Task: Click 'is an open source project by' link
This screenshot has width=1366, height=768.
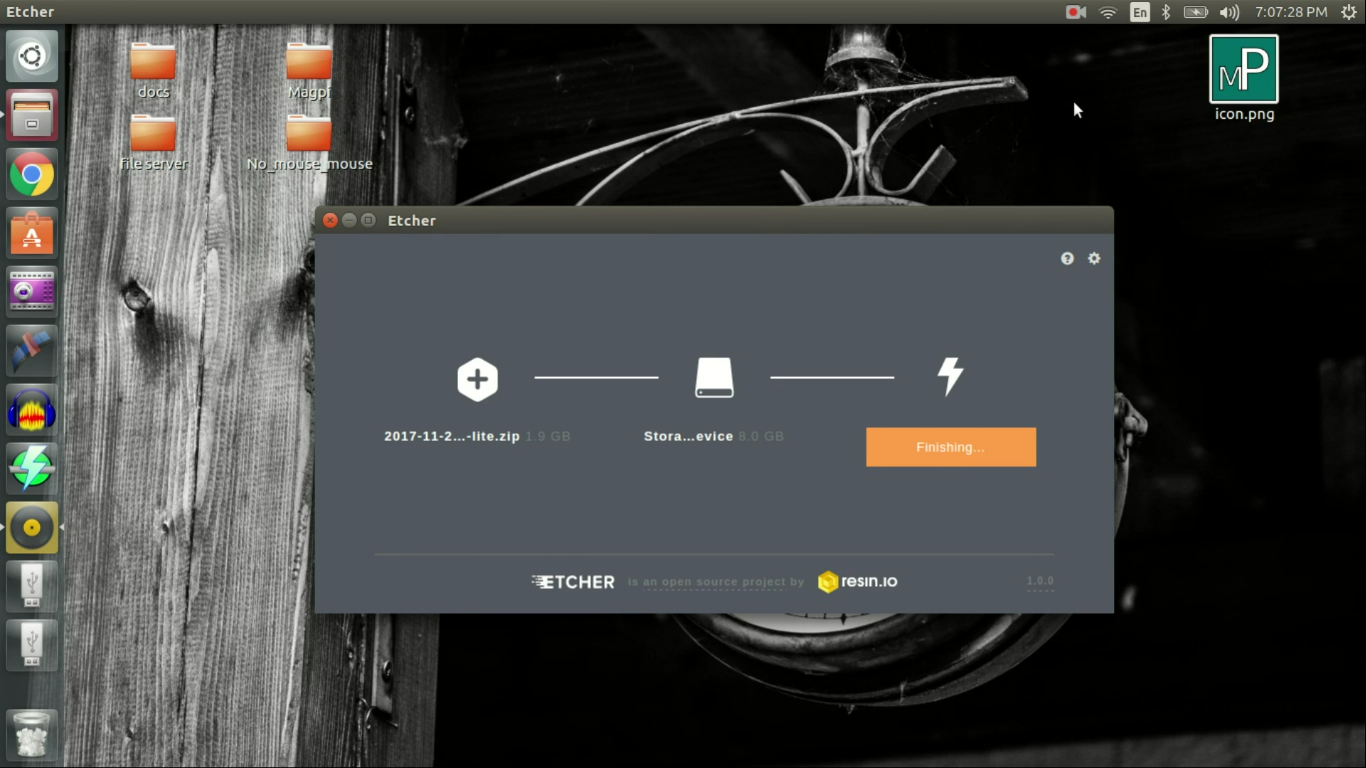Action: tap(716, 582)
